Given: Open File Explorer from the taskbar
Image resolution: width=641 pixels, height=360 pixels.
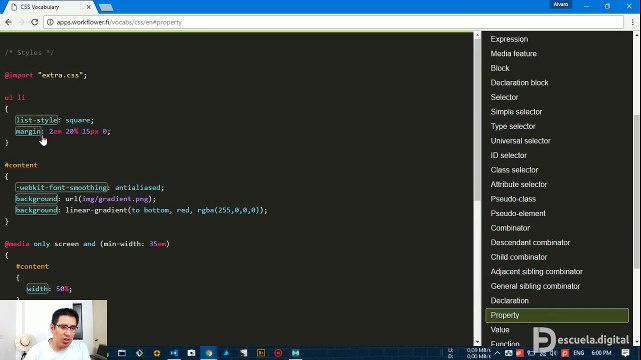Looking at the screenshot, I should click(x=122, y=353).
